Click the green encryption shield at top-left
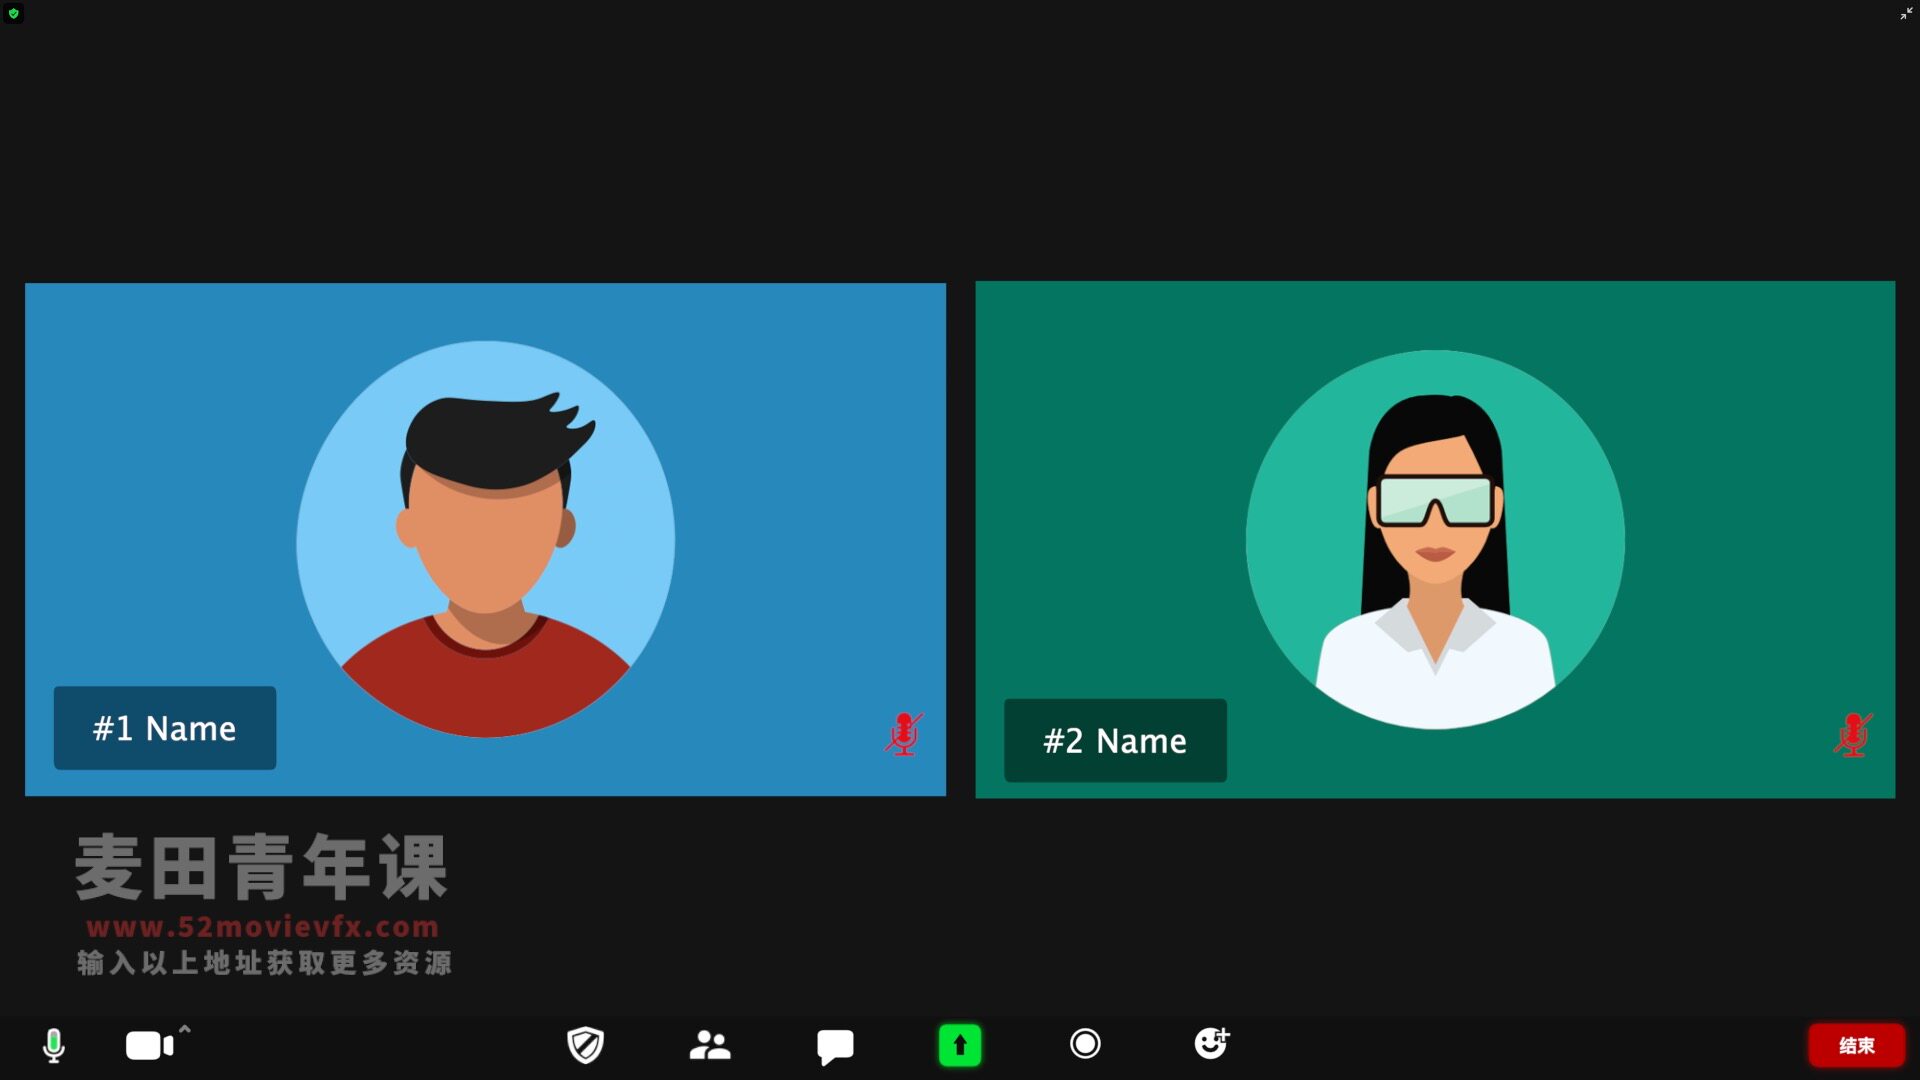Screen dimensions: 1920x1080 pos(13,13)
